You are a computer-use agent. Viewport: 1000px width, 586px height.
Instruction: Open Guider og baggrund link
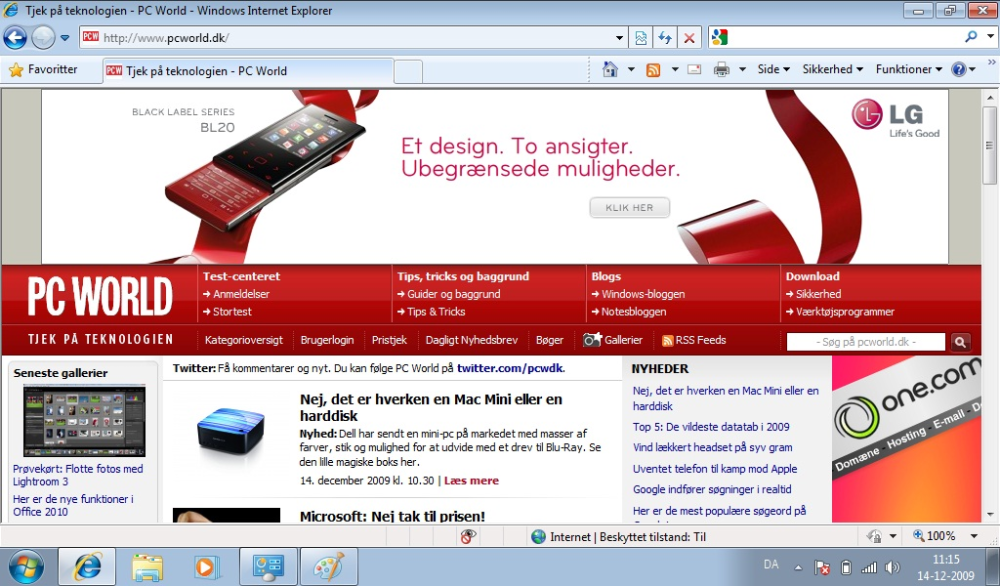click(453, 294)
